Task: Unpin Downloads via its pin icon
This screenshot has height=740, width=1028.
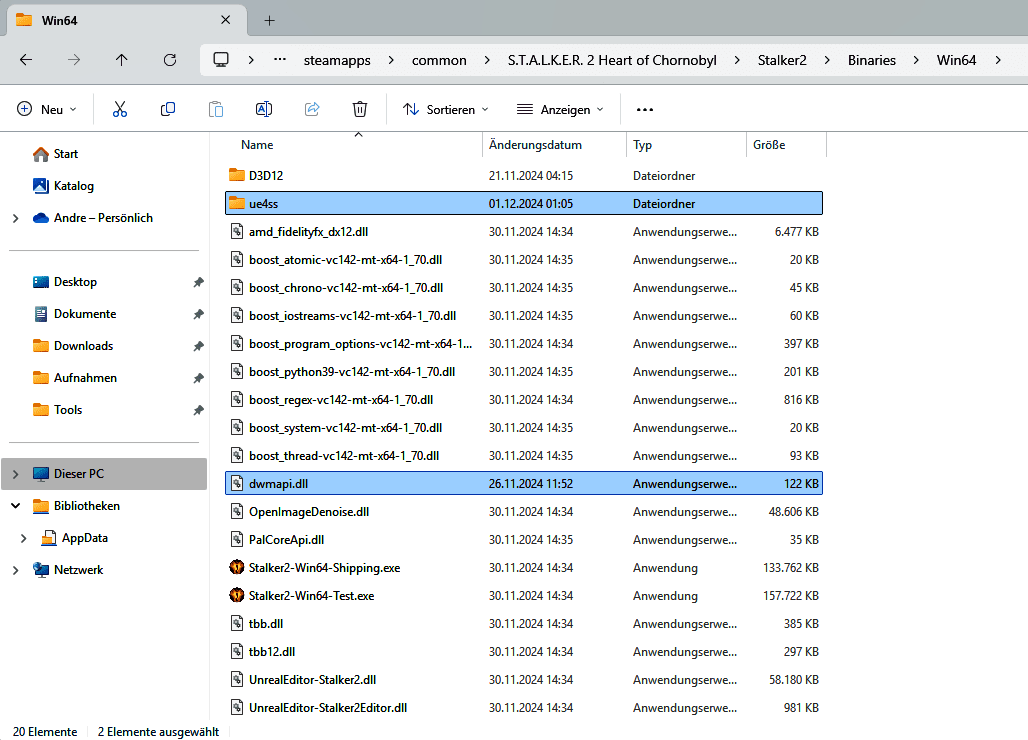Action: (x=198, y=346)
